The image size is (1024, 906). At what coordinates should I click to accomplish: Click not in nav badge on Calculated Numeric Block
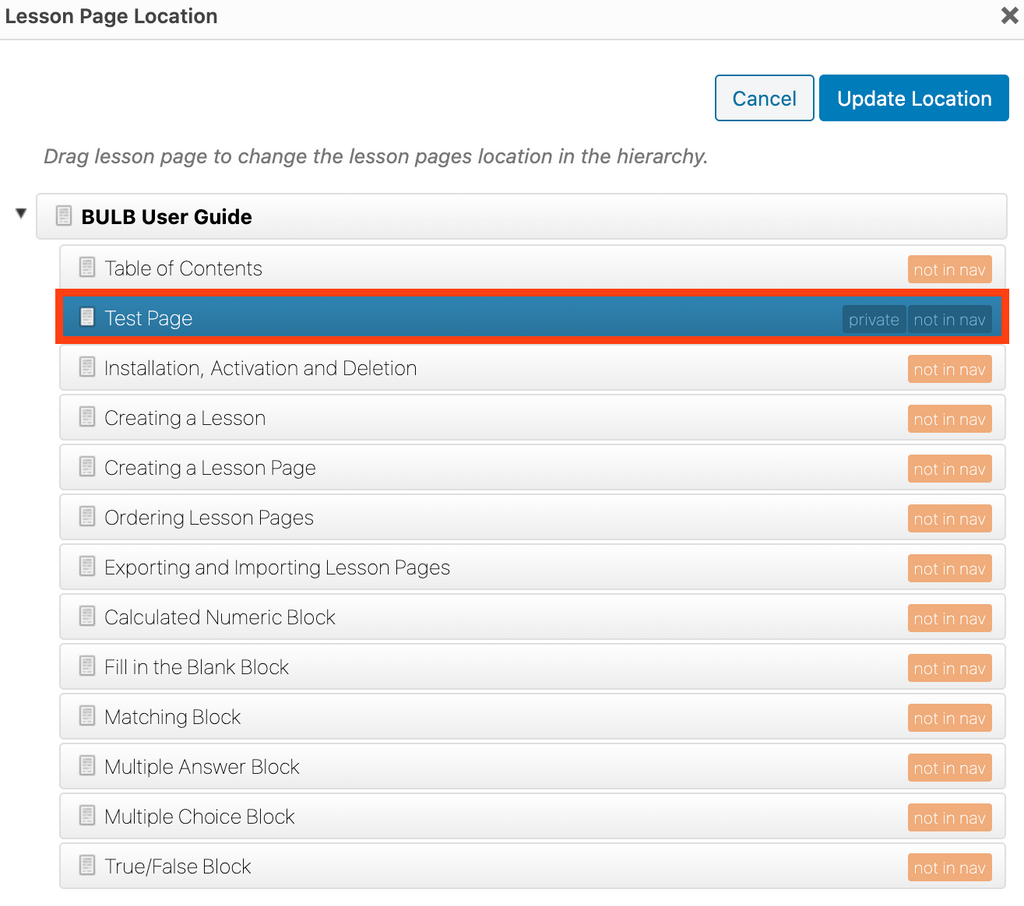pos(950,618)
